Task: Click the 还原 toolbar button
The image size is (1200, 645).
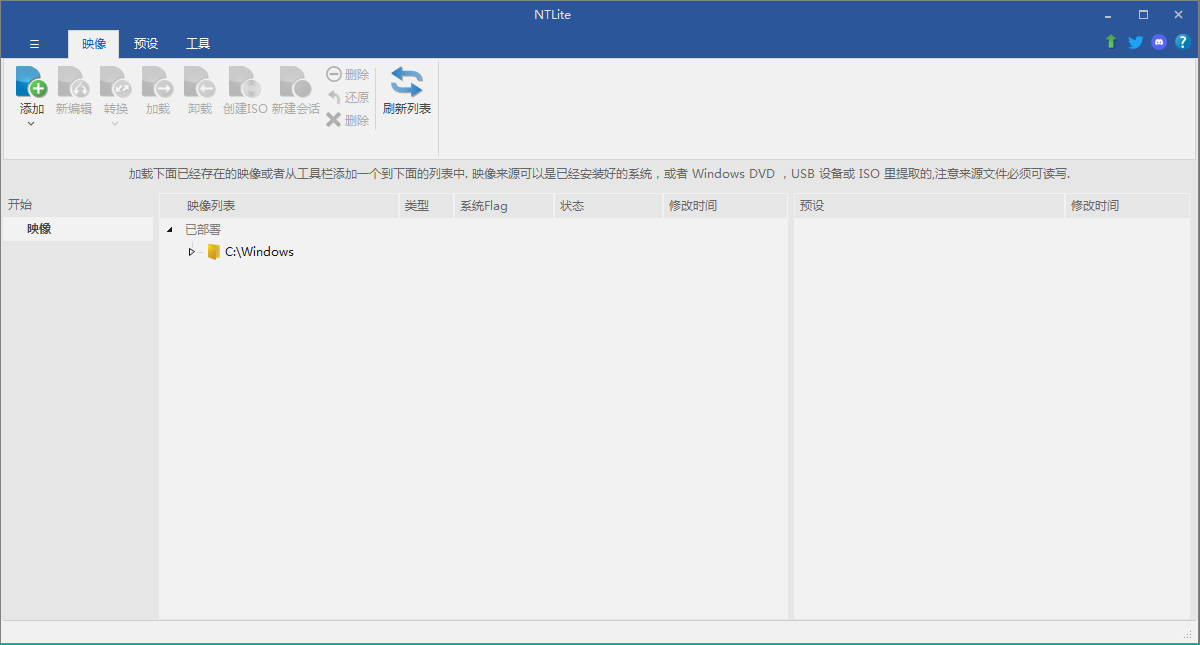Action: [x=348, y=97]
